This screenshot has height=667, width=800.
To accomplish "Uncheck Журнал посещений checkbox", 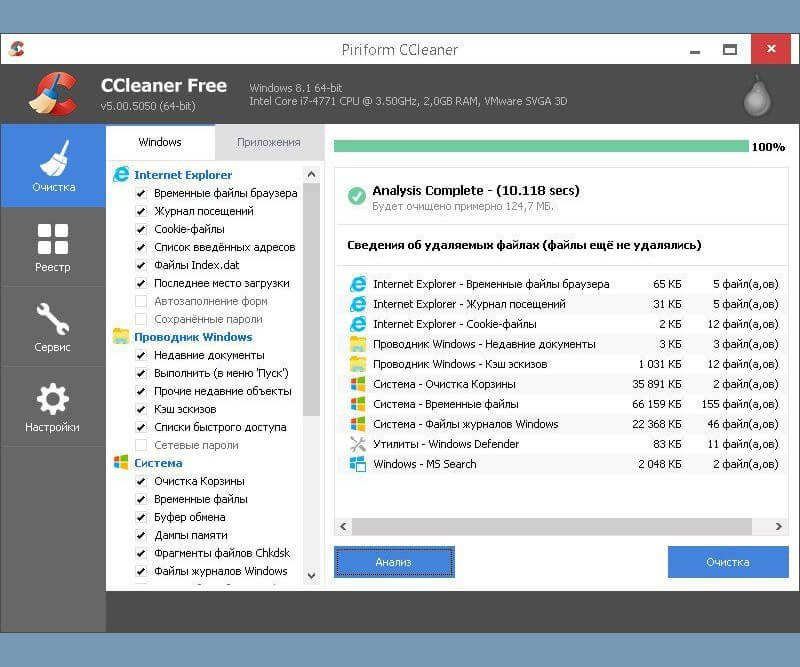I will point(141,211).
